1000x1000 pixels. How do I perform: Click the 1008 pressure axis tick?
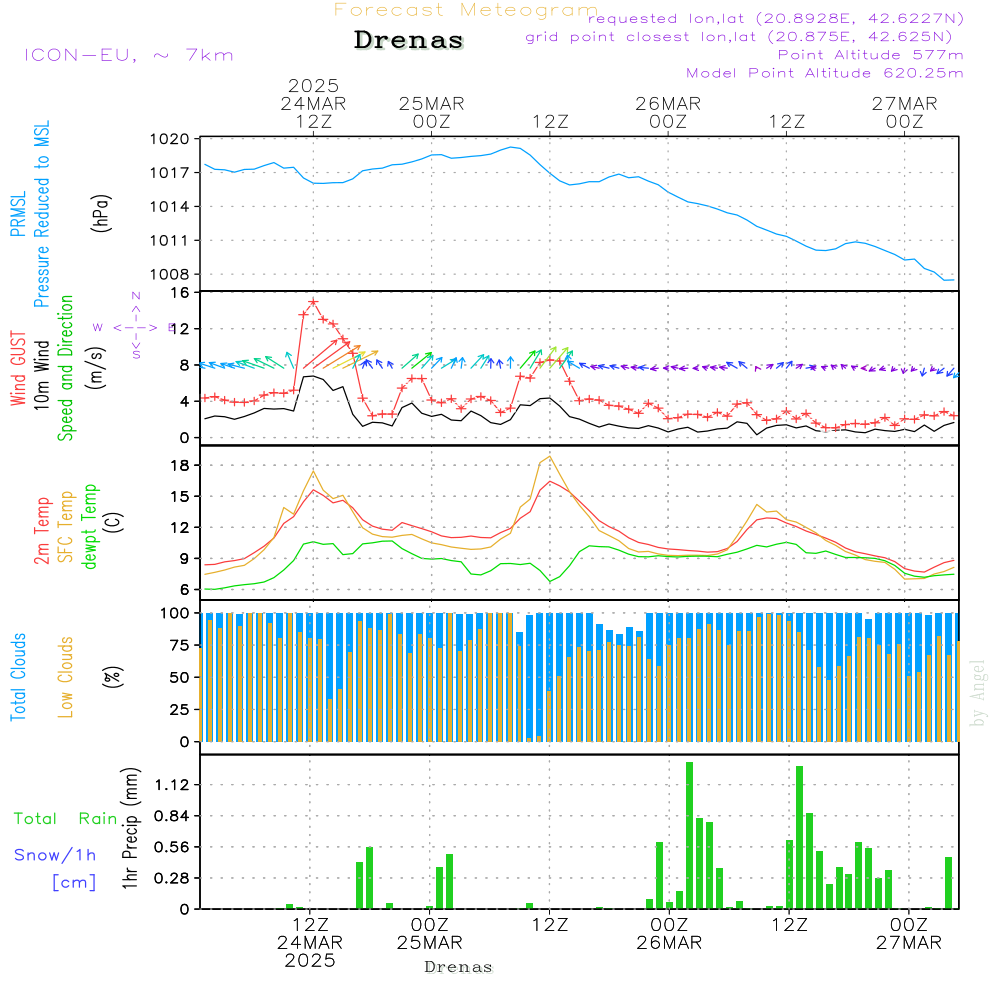tap(169, 274)
